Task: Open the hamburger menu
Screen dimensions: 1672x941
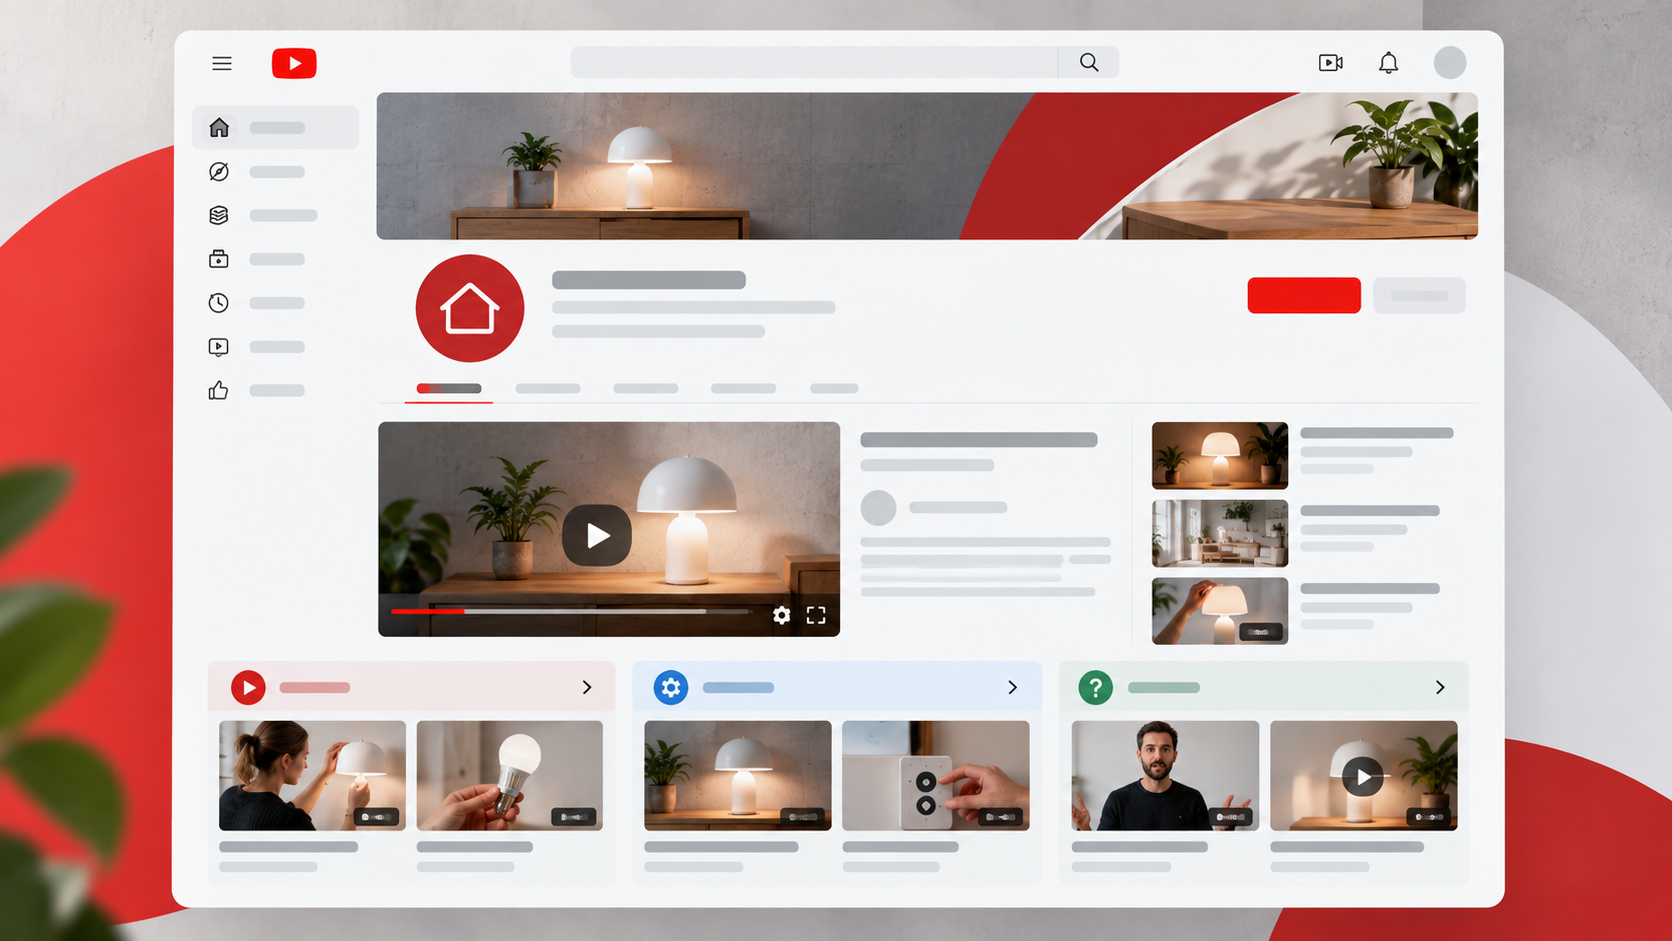Action: coord(222,63)
